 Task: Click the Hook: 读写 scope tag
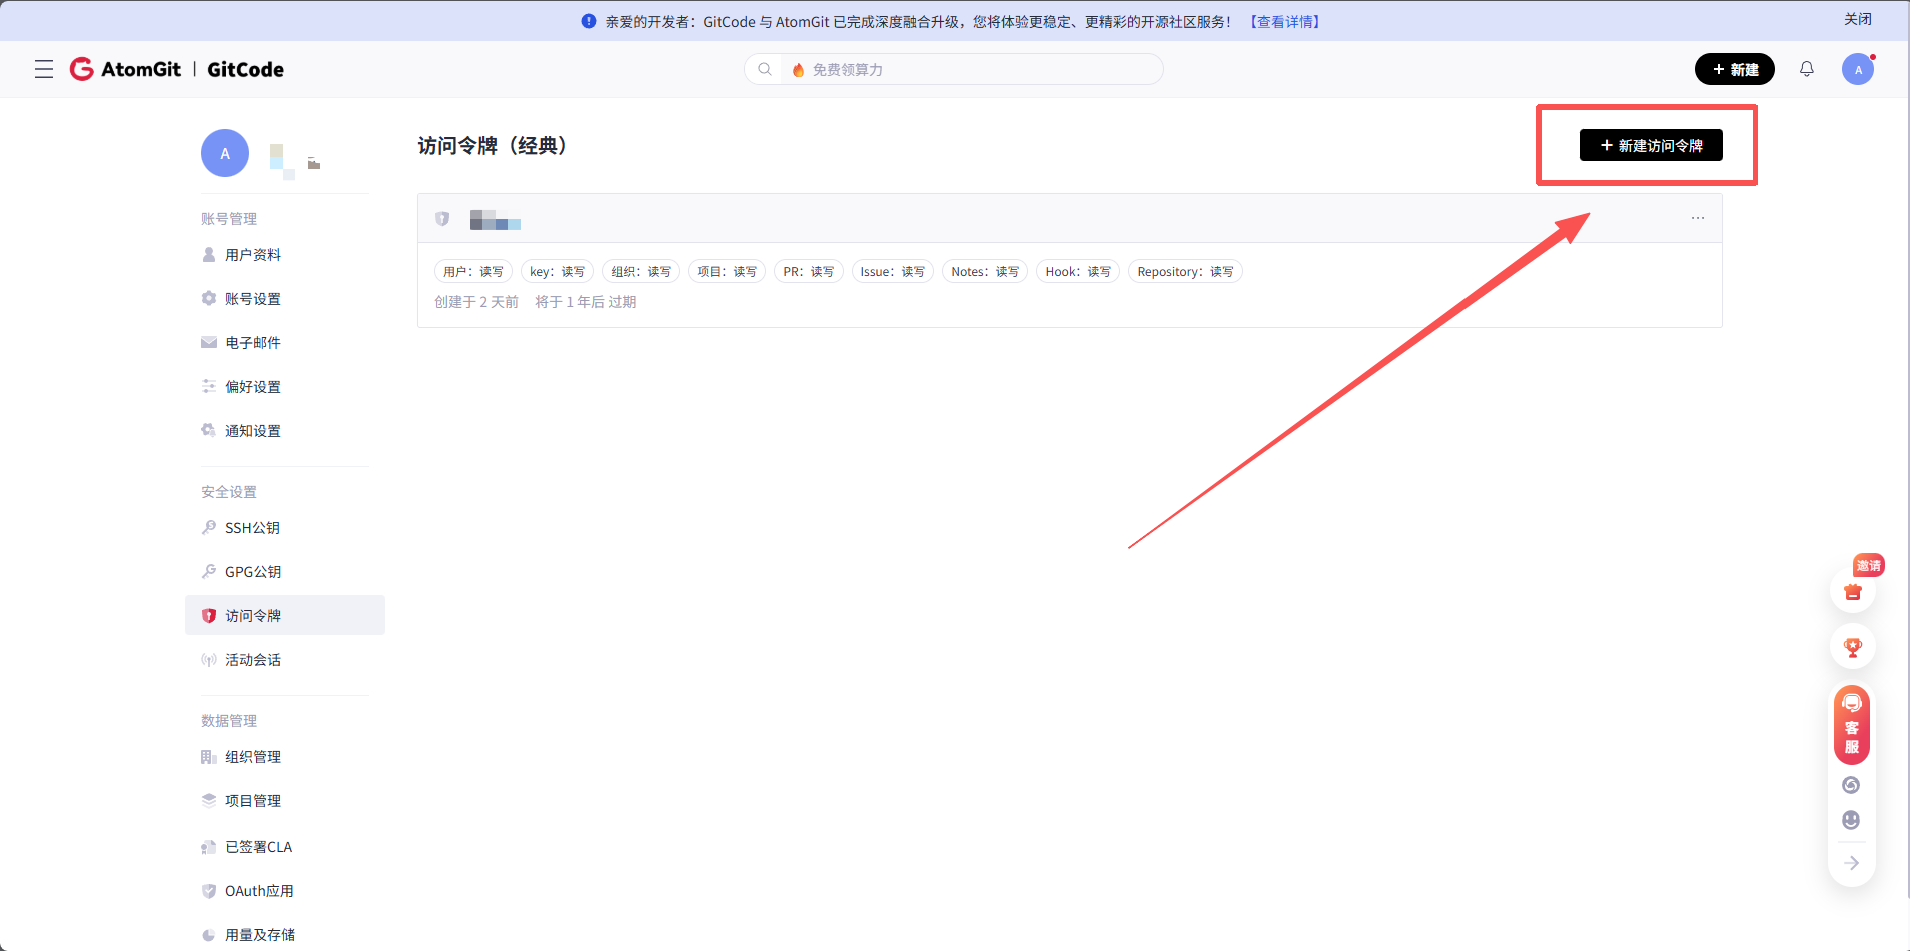(x=1078, y=272)
